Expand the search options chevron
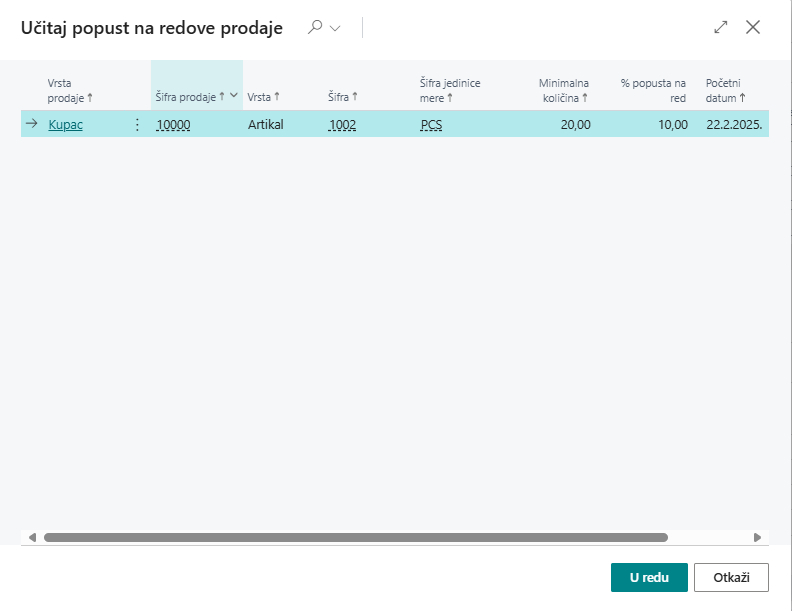 [335, 28]
